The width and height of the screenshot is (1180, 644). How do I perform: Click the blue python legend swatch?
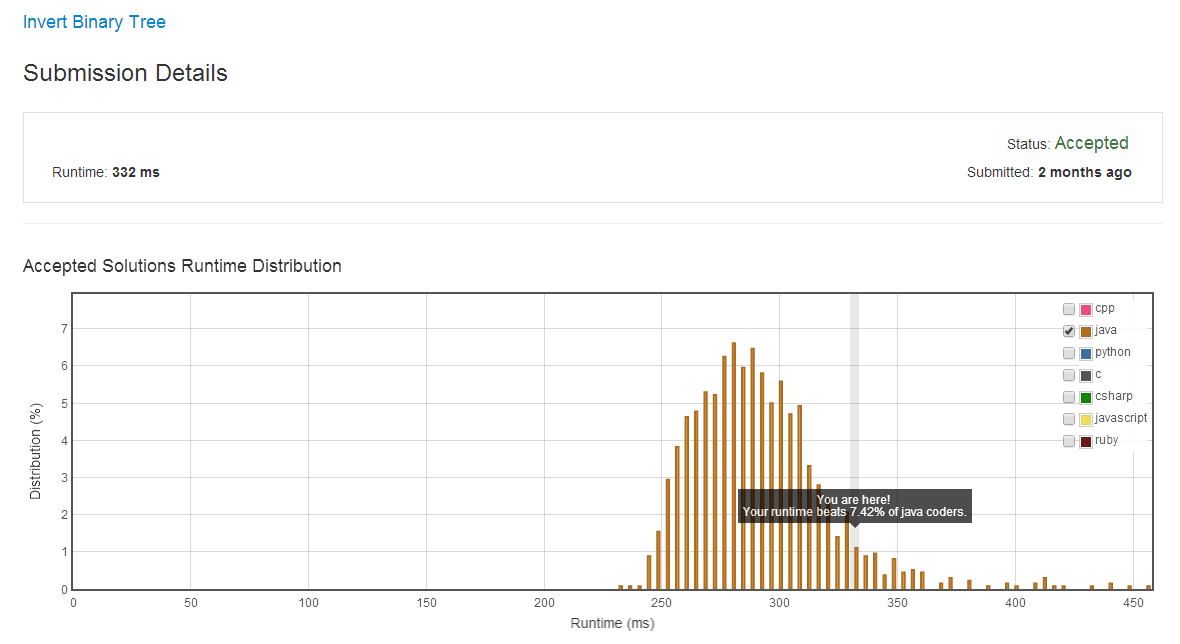(x=1086, y=353)
